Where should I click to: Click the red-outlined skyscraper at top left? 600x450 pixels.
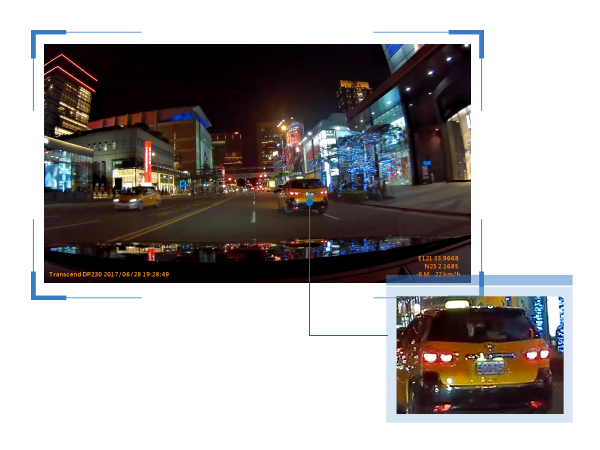pos(68,95)
